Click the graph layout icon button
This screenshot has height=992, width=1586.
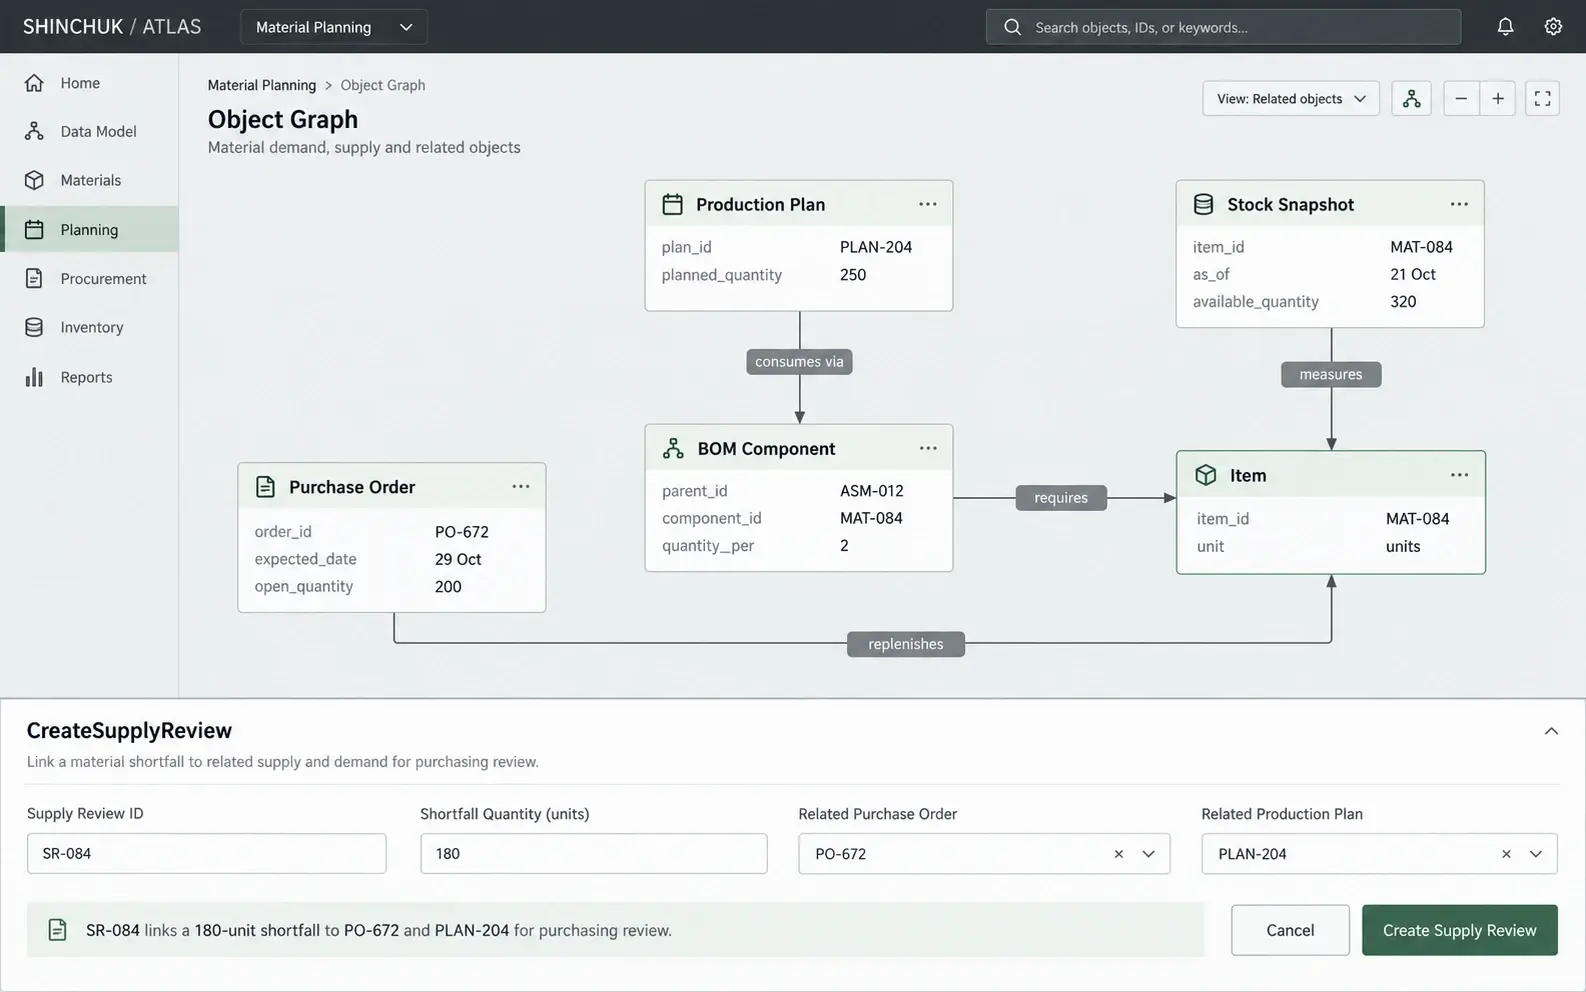coord(1411,98)
